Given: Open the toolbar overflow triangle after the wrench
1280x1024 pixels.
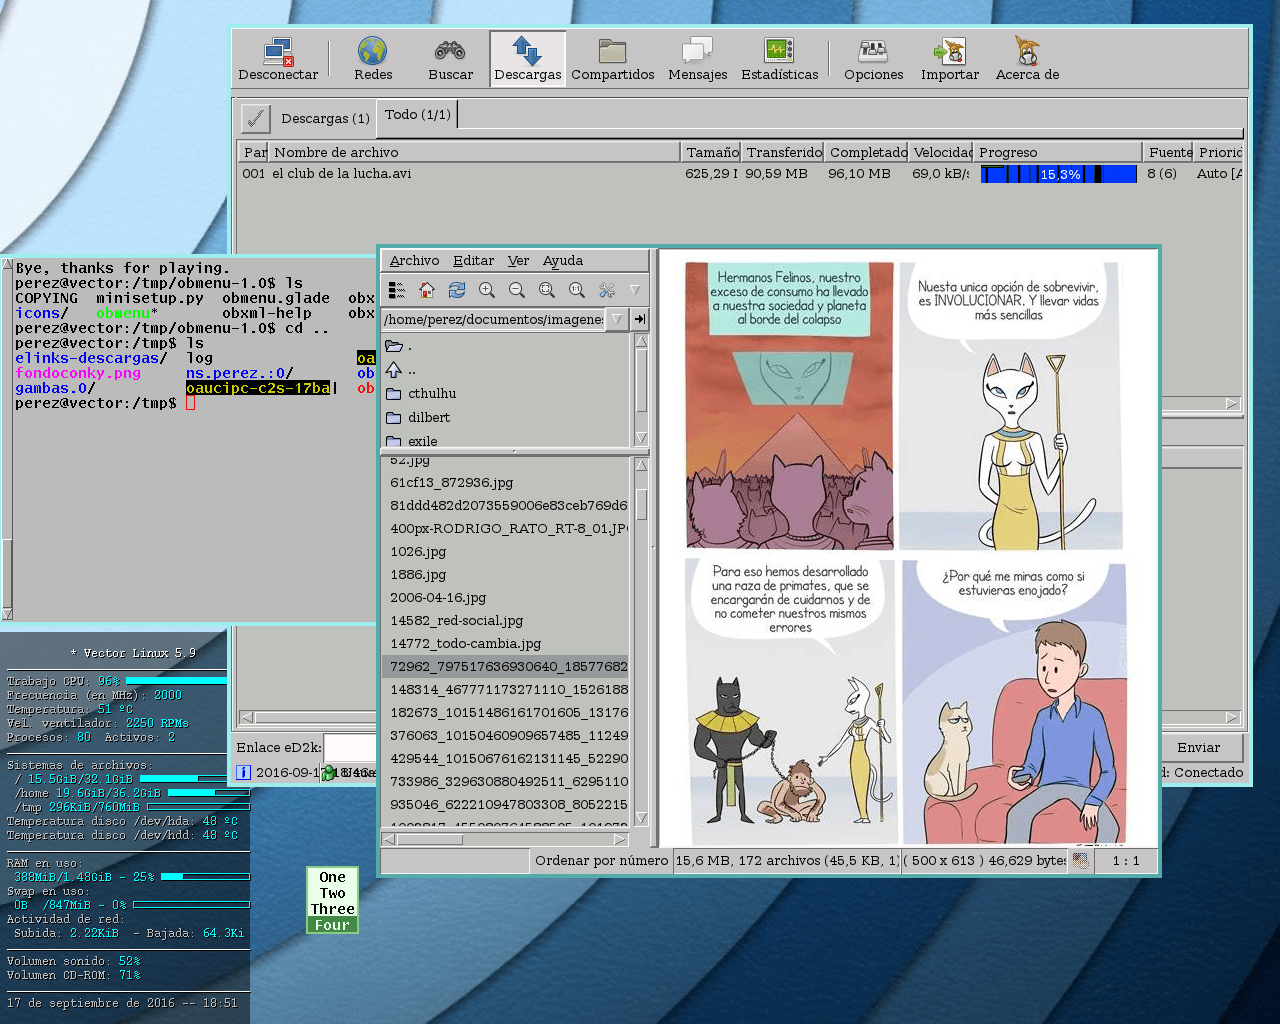Looking at the screenshot, I should tap(634, 290).
